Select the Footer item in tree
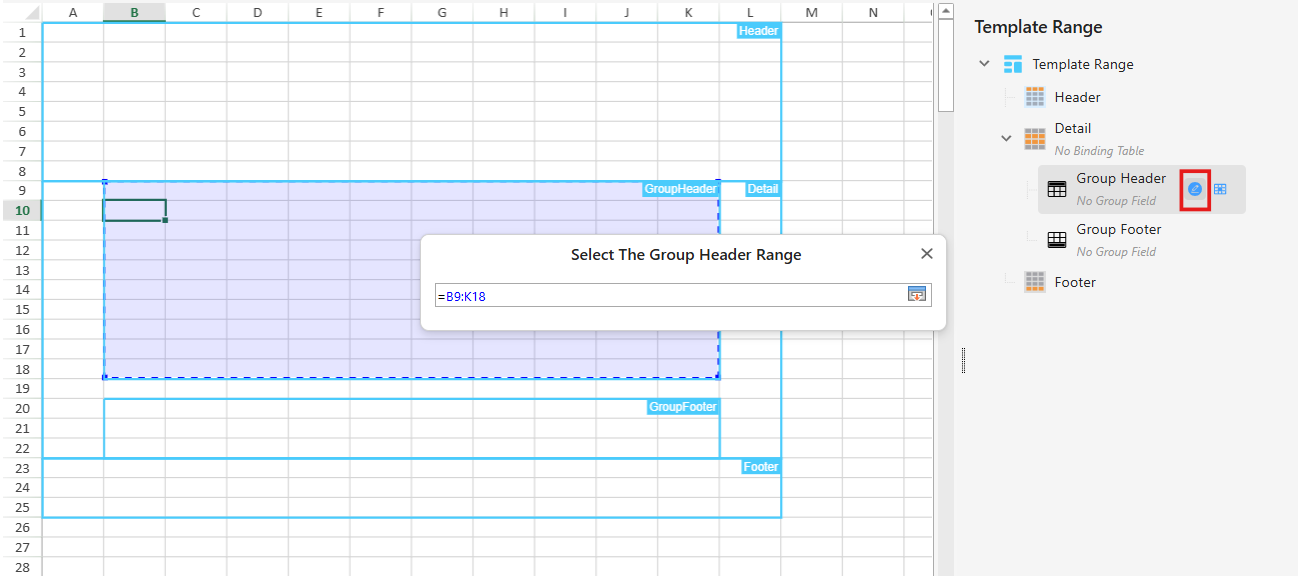This screenshot has height=576, width=1298. (1075, 282)
